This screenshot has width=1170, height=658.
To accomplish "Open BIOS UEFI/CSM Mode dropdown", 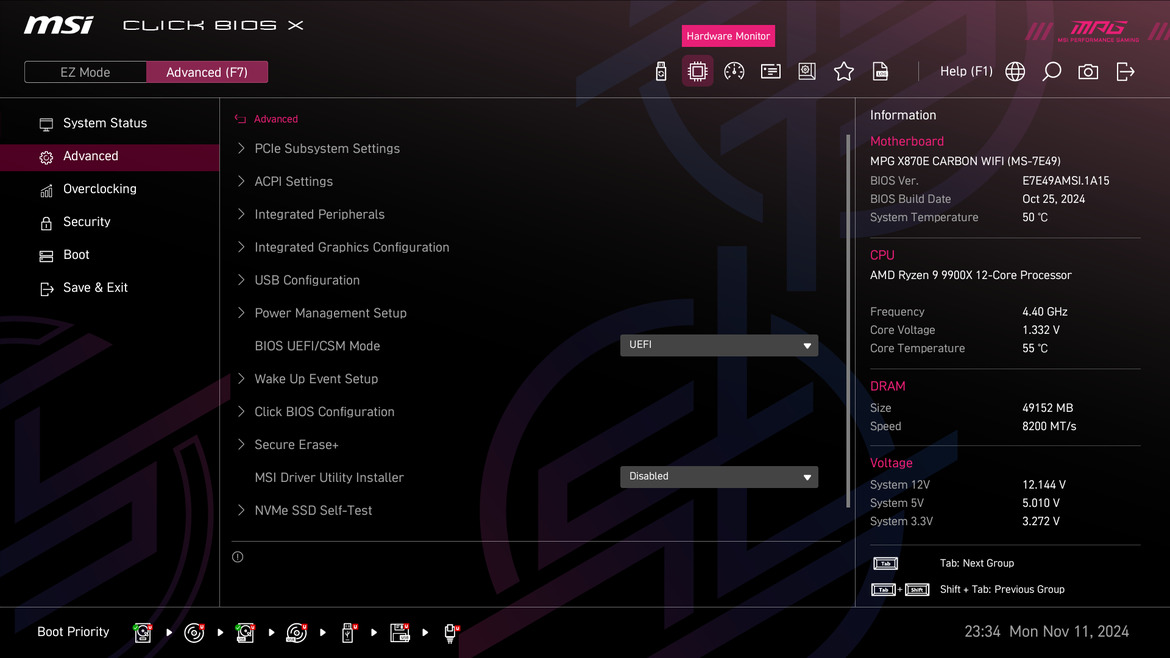I will pos(719,345).
